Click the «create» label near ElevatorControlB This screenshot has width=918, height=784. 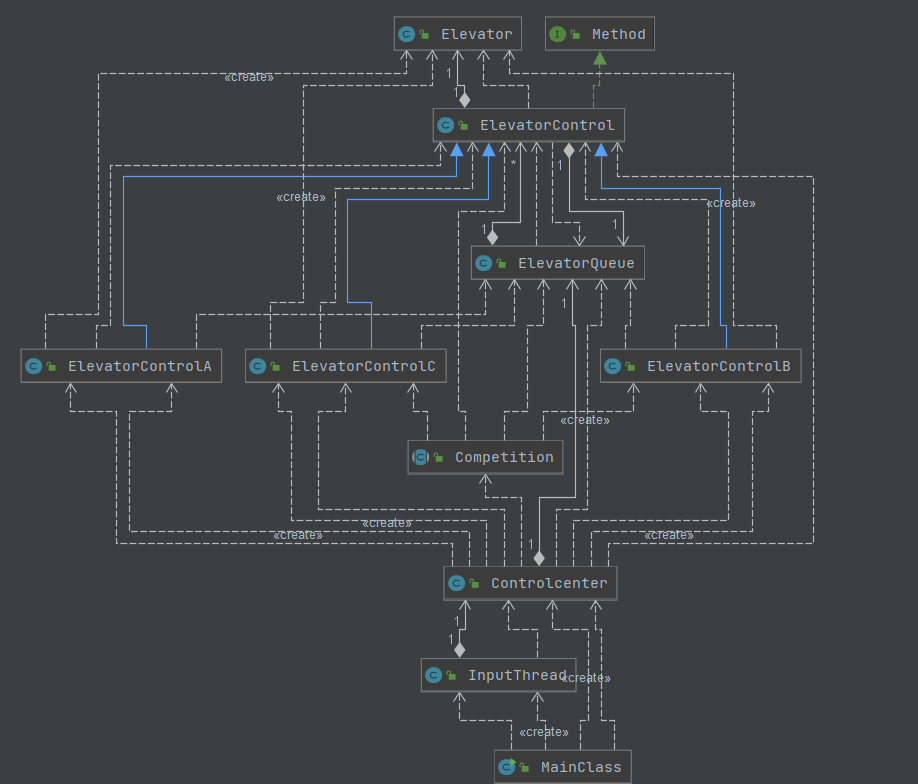[x=731, y=203]
